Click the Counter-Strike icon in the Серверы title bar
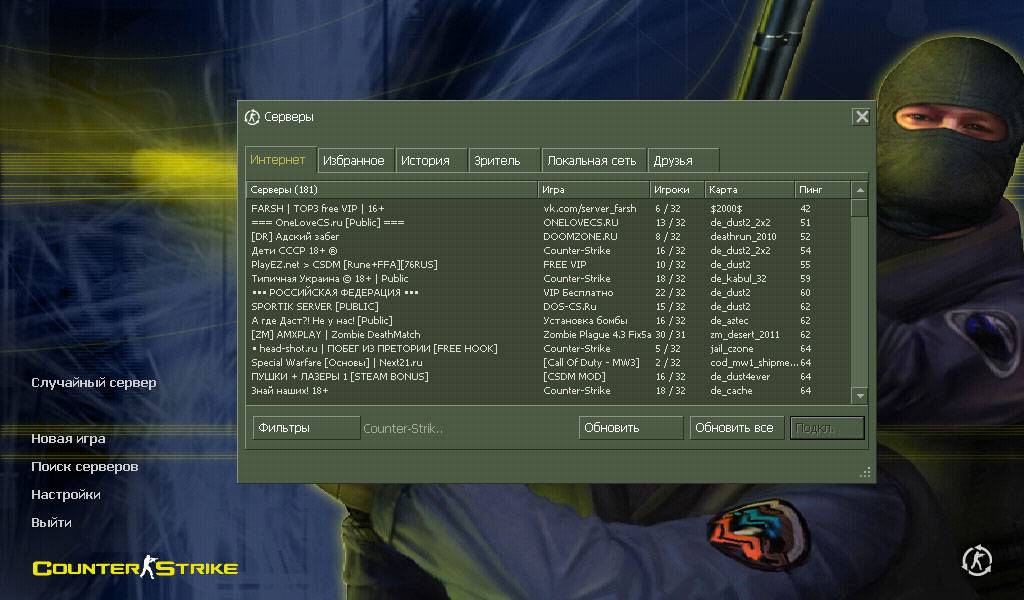This screenshot has height=600, width=1024. tap(252, 117)
